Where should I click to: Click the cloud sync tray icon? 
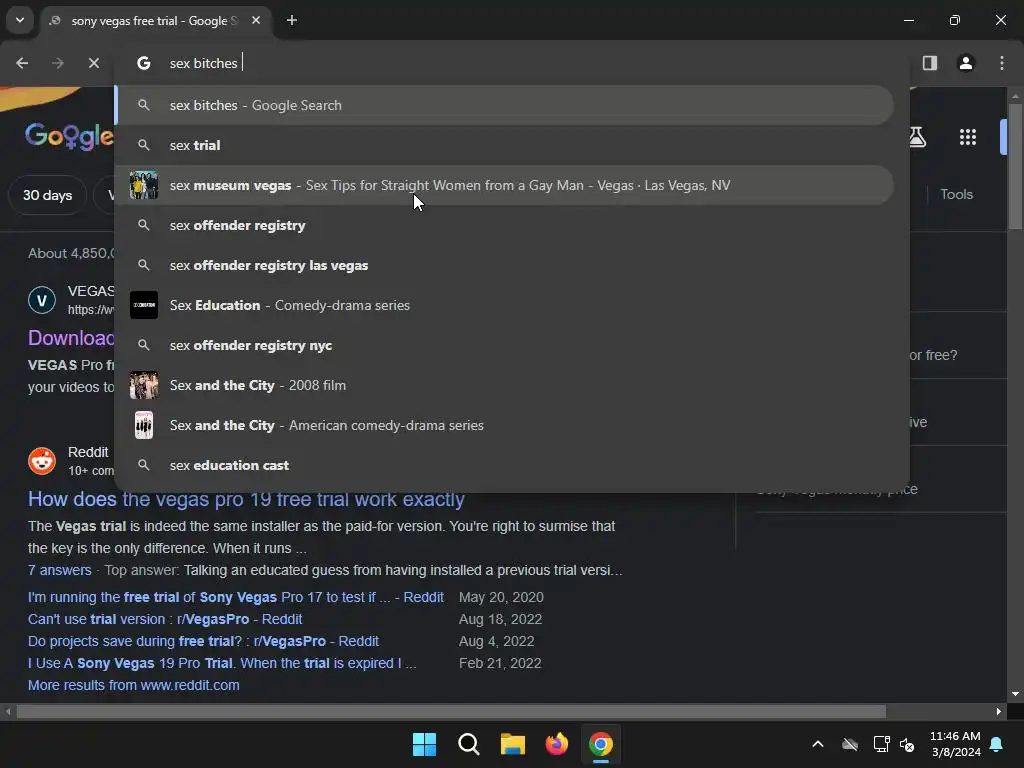(850, 744)
